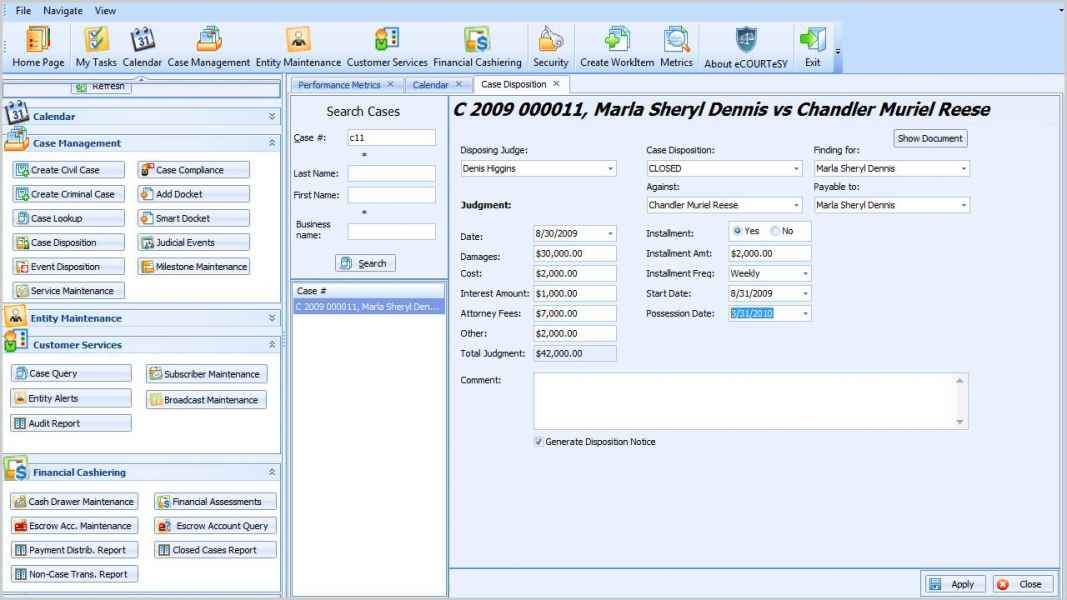The height and width of the screenshot is (600, 1067).
Task: Open My Tasks toolbar icon
Action: pos(95,39)
